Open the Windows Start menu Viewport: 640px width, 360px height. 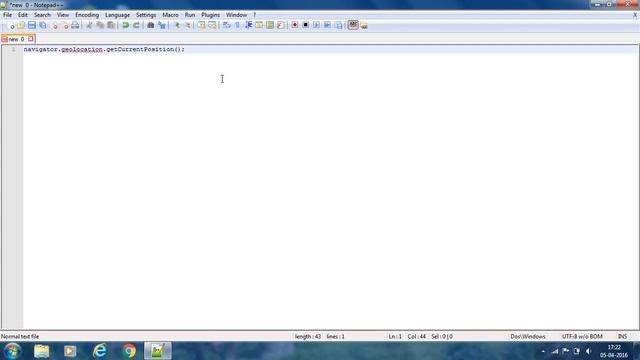pos(12,351)
